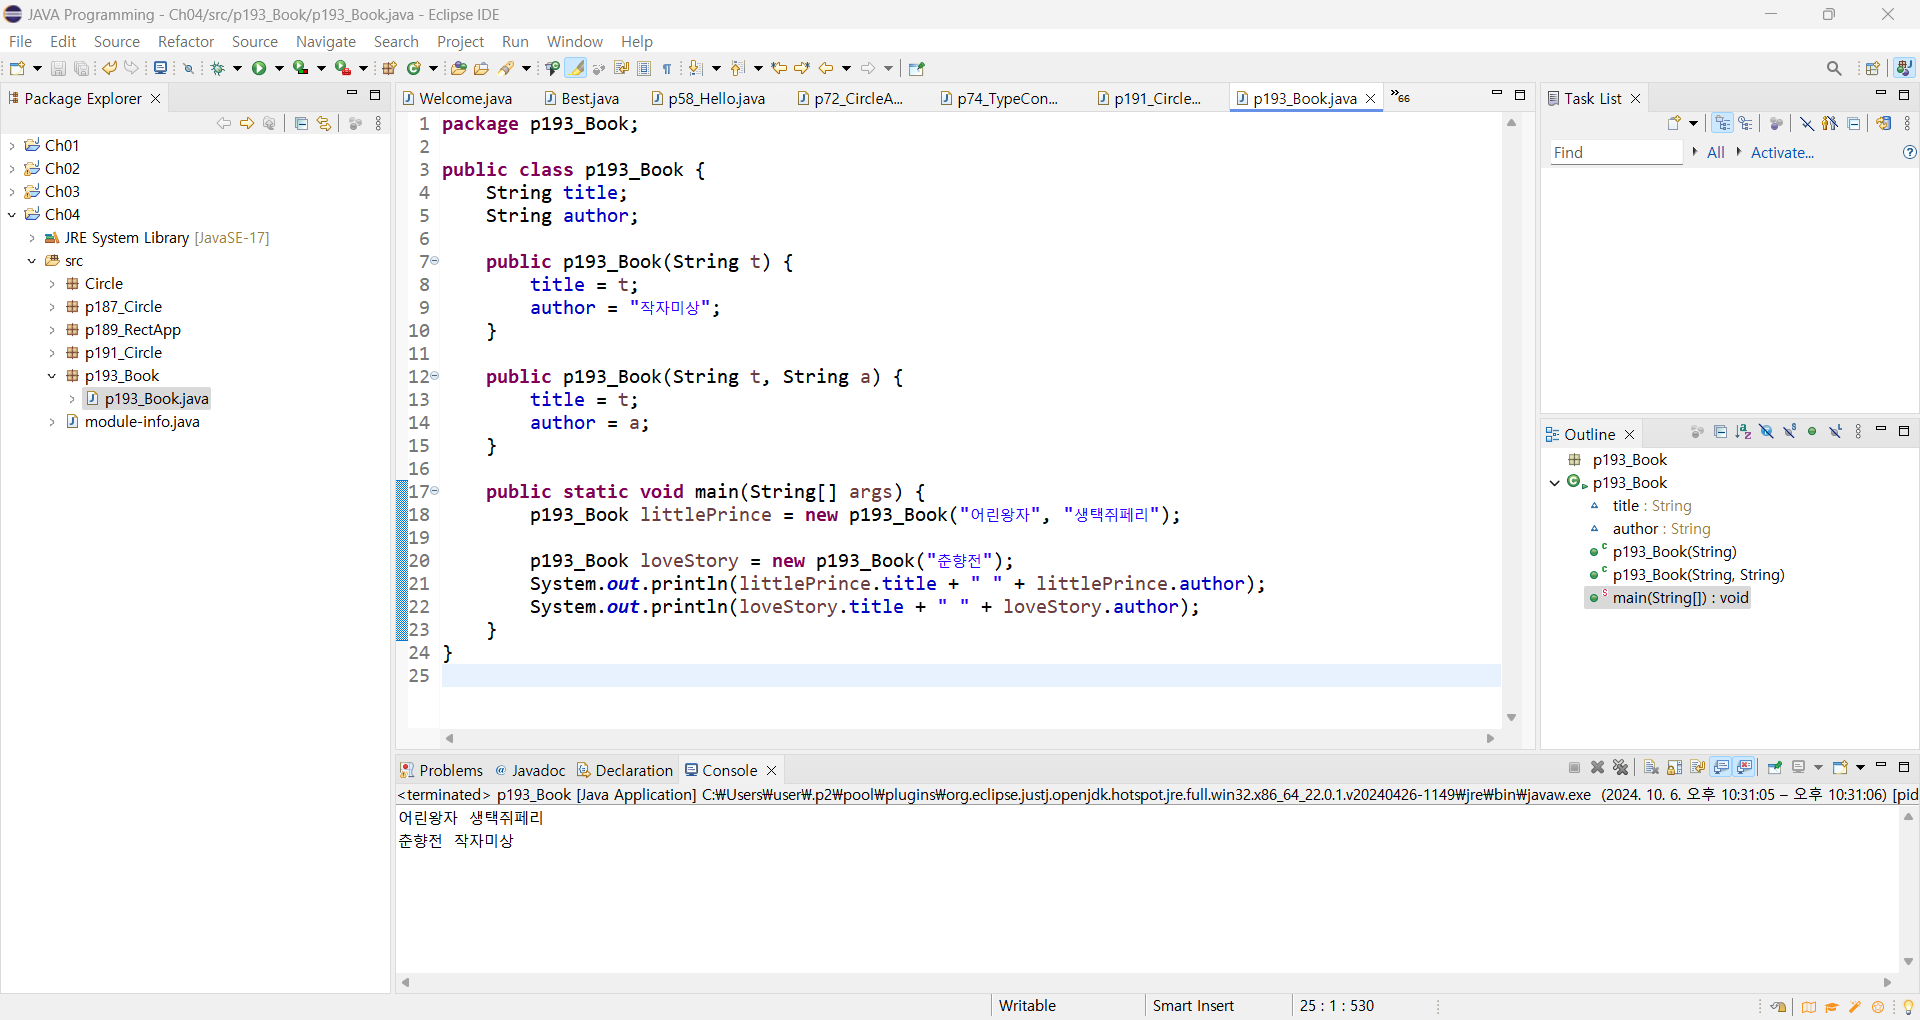This screenshot has height=1020, width=1920.
Task: Collapse the src folder
Action: click(32, 260)
